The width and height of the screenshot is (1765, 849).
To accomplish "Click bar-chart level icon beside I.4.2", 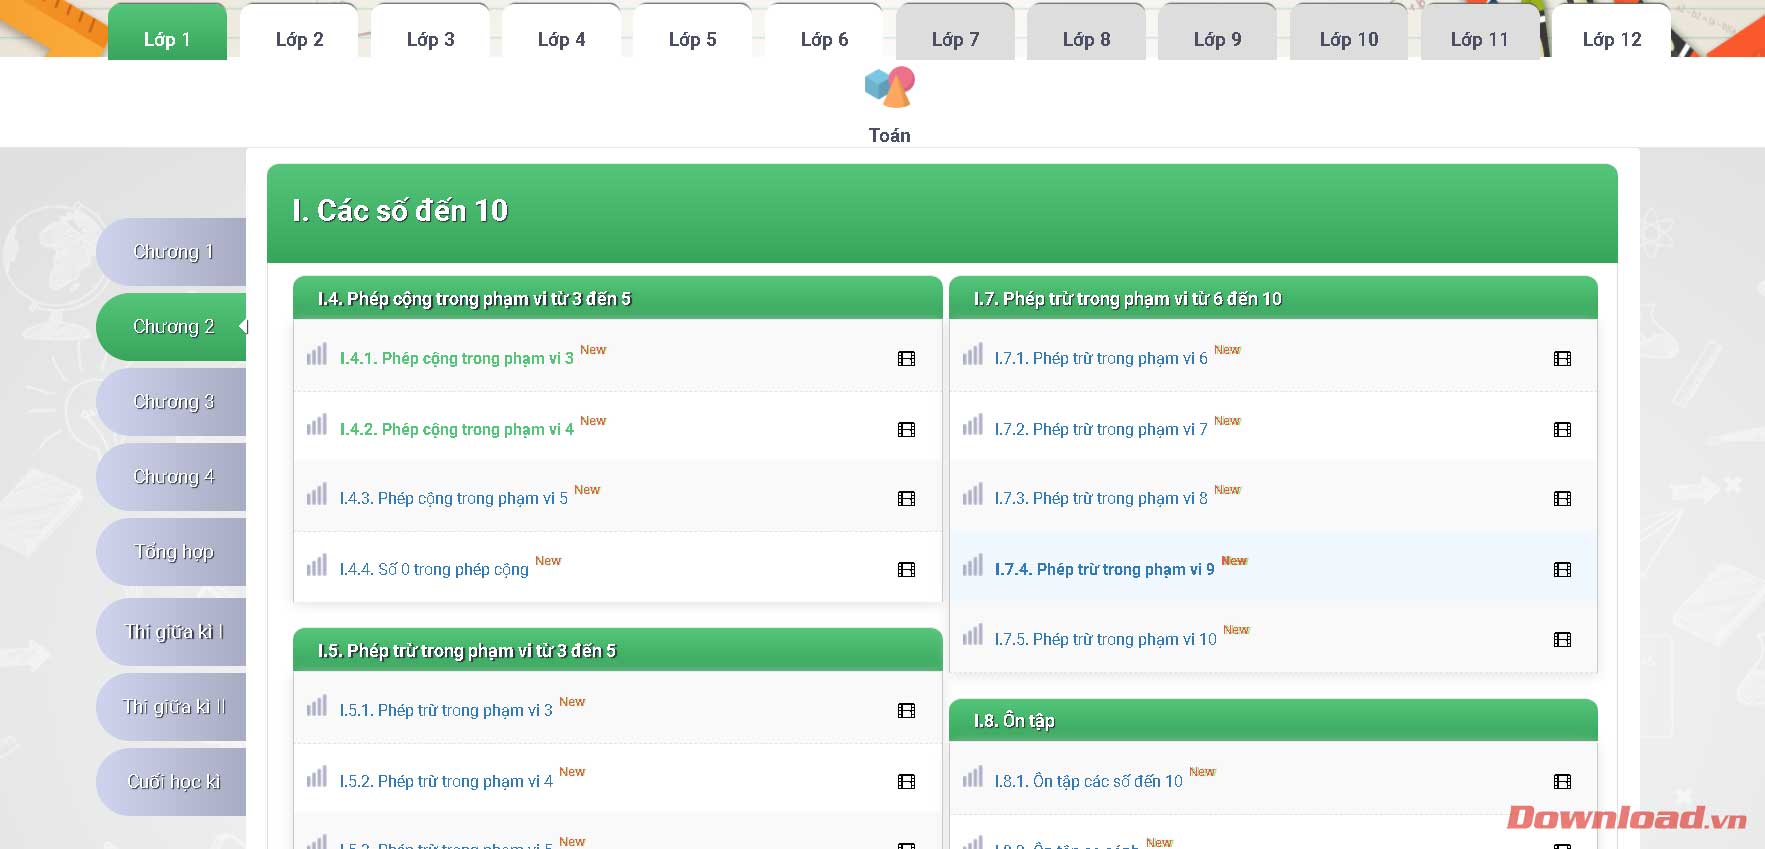I will pos(317,426).
